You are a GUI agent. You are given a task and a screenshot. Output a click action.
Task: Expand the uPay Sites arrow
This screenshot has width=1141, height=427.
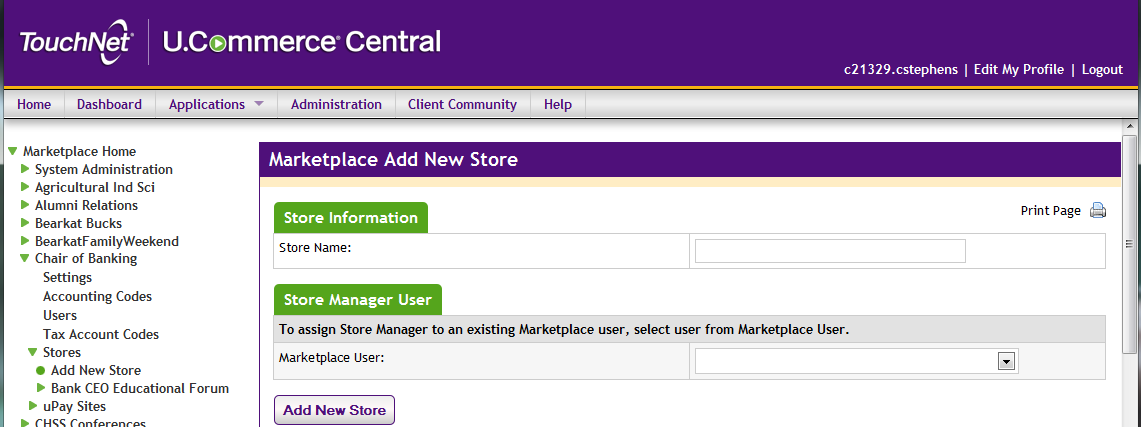pyautogui.click(x=33, y=406)
